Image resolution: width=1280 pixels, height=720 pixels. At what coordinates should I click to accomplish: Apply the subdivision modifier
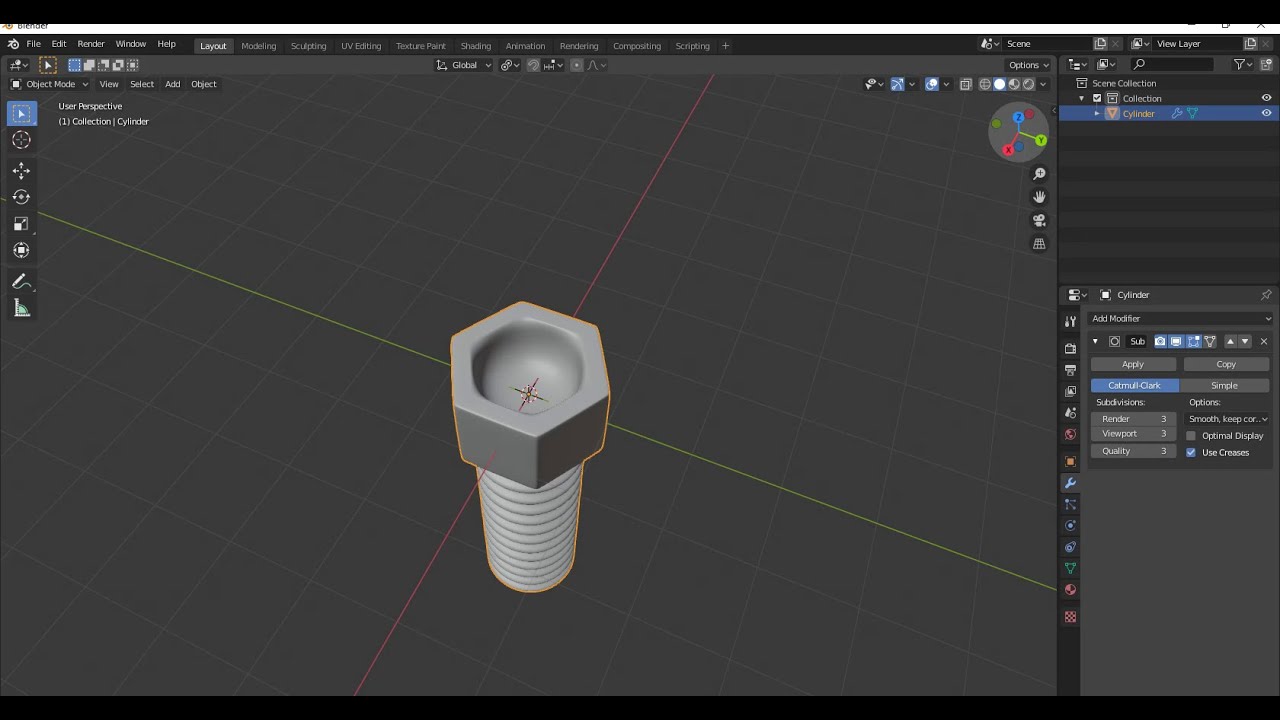1133,364
